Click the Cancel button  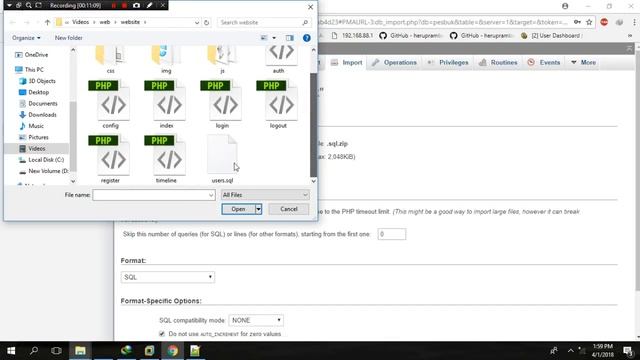coord(289,209)
